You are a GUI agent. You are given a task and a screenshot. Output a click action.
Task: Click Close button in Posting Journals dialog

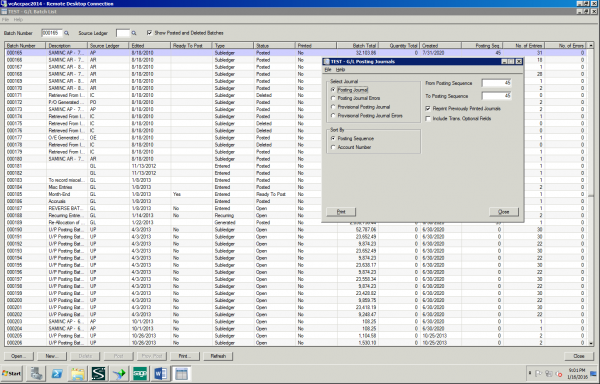(x=504, y=212)
